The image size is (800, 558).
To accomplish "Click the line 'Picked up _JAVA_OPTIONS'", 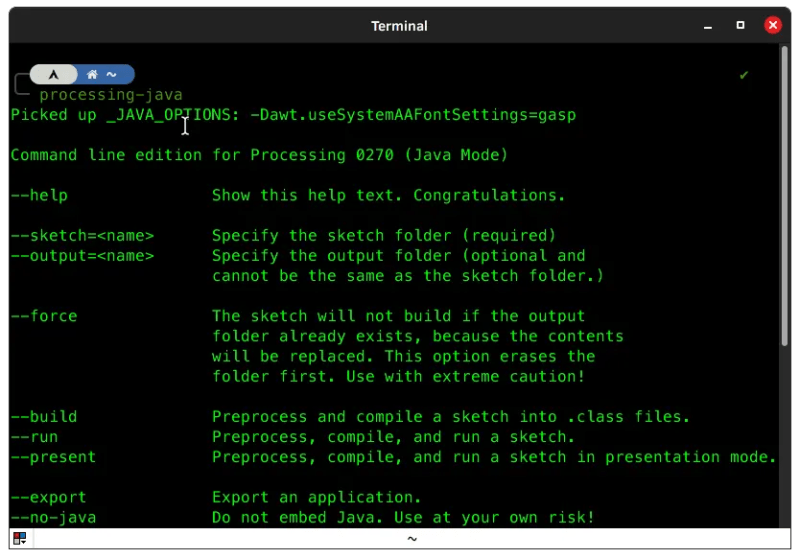I will [293, 115].
